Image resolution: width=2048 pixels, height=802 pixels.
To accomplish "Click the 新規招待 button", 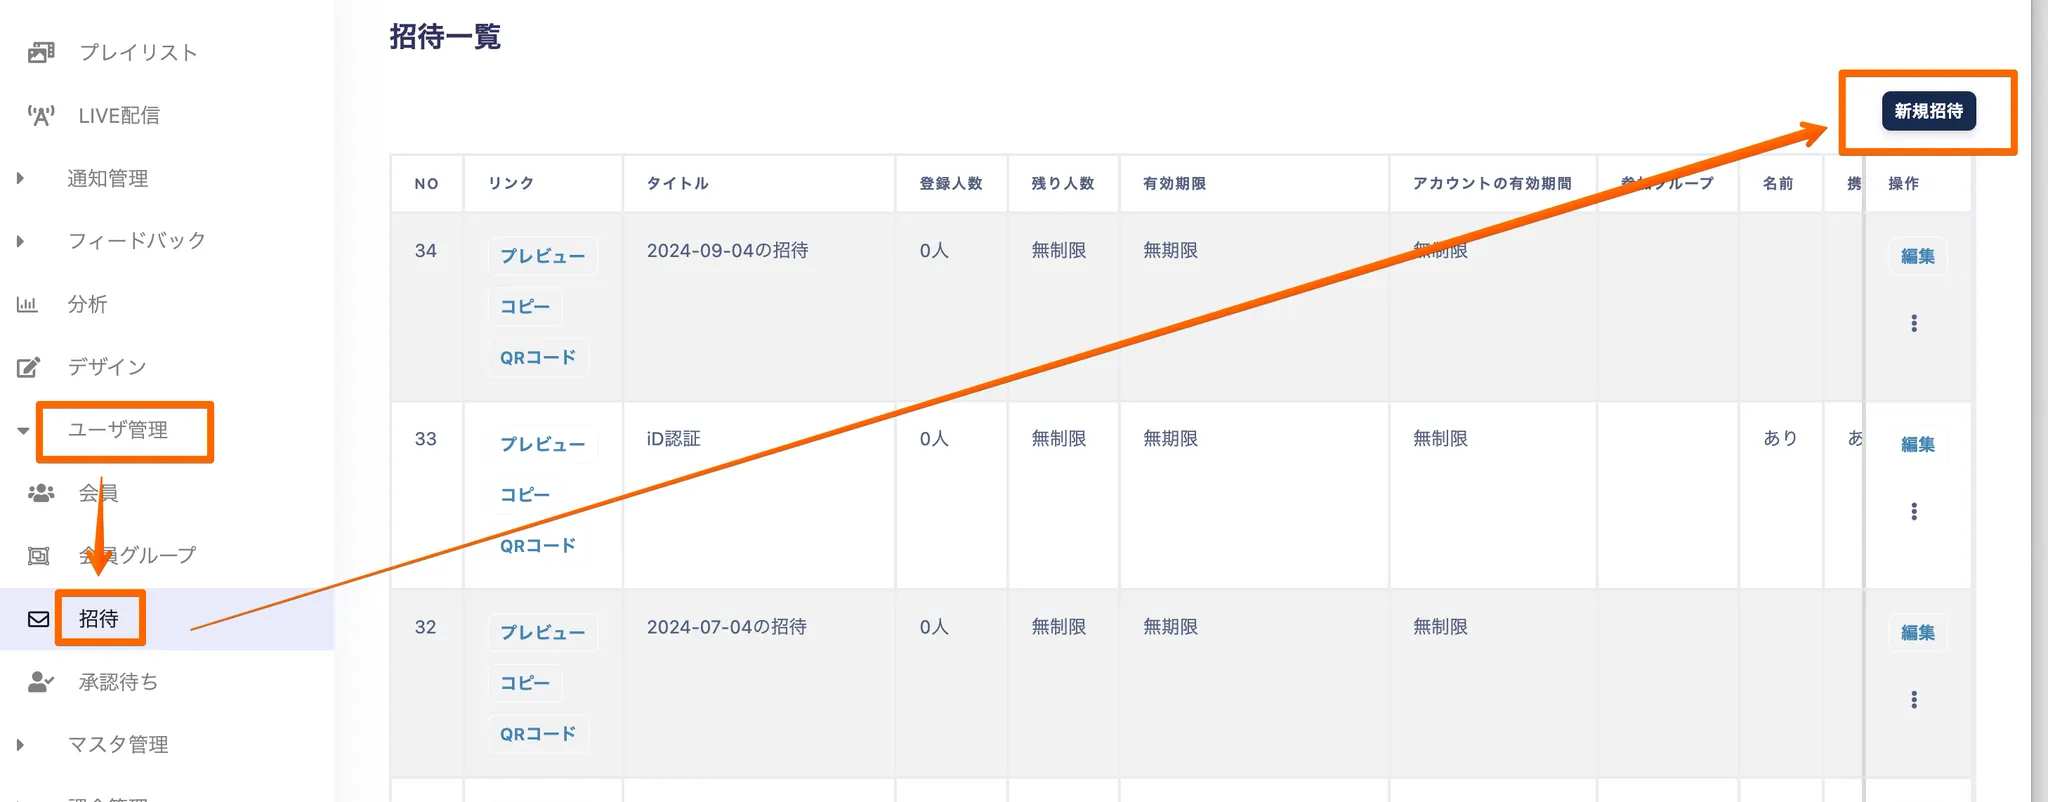I will pos(1929,111).
